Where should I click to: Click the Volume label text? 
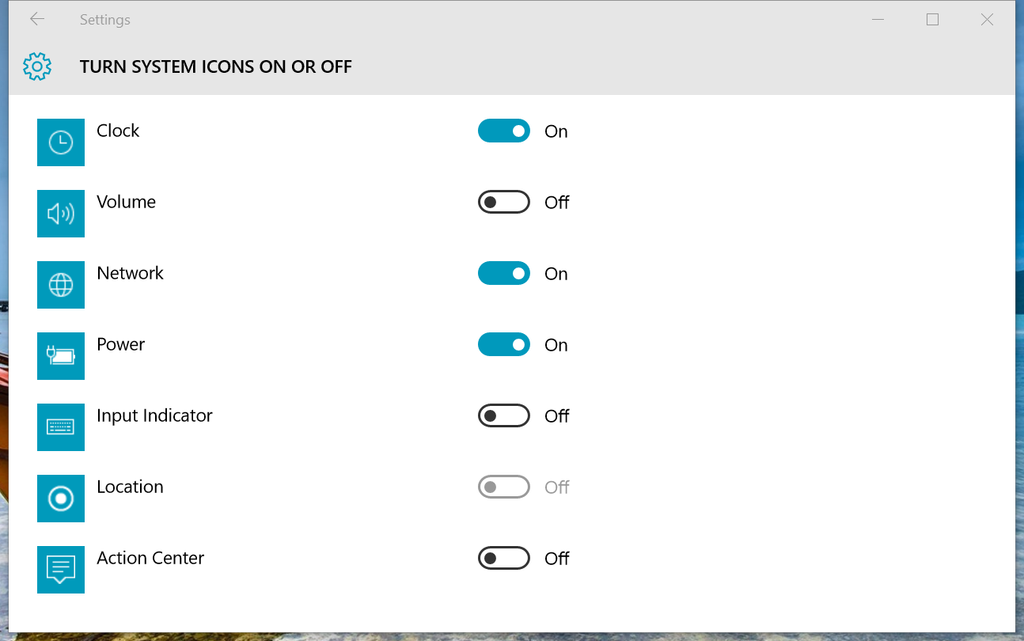(126, 202)
